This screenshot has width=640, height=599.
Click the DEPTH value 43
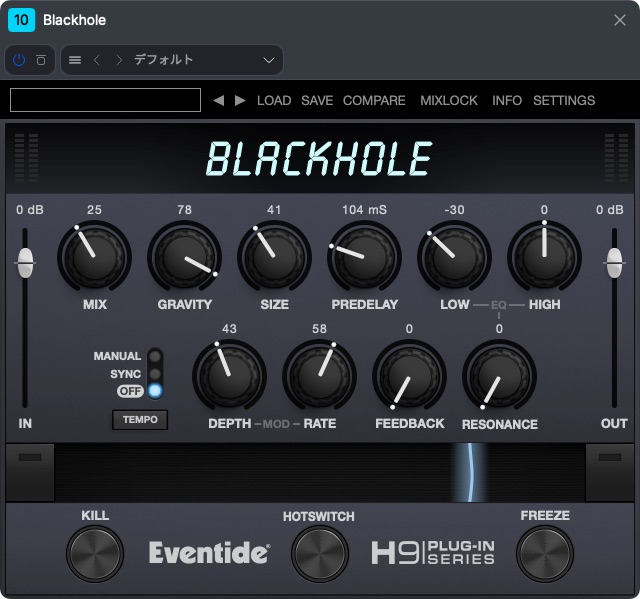[229, 329]
